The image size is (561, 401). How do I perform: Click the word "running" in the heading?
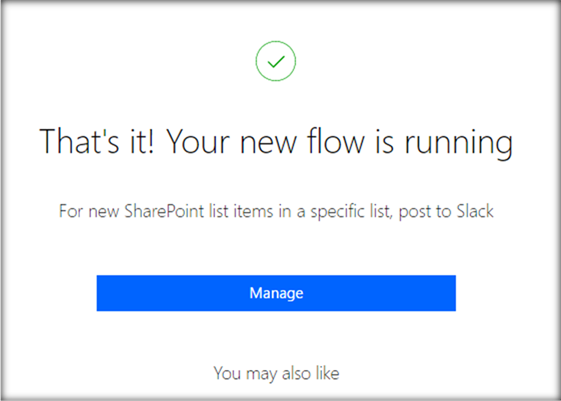[459, 143]
